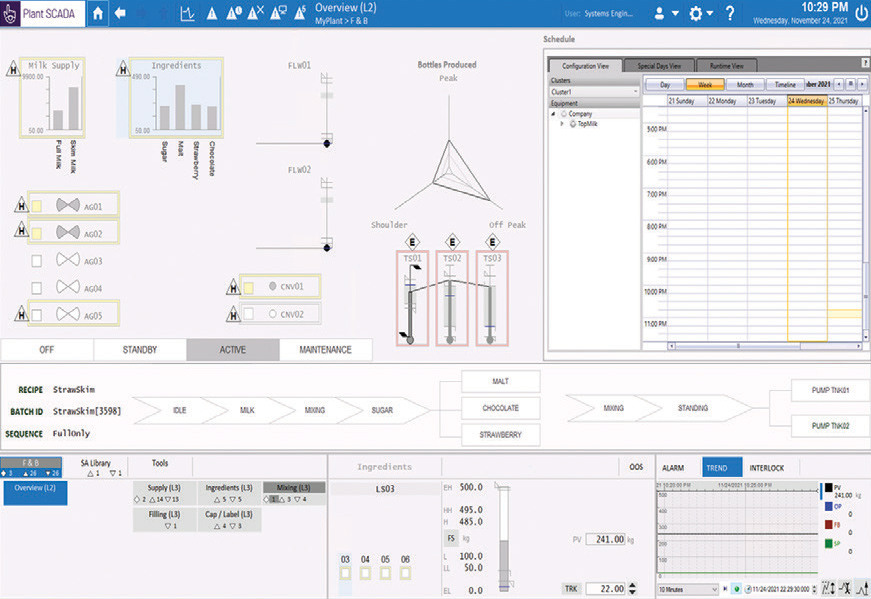Click the TRK value field showing 22.00
The image size is (871, 599).
(x=607, y=589)
